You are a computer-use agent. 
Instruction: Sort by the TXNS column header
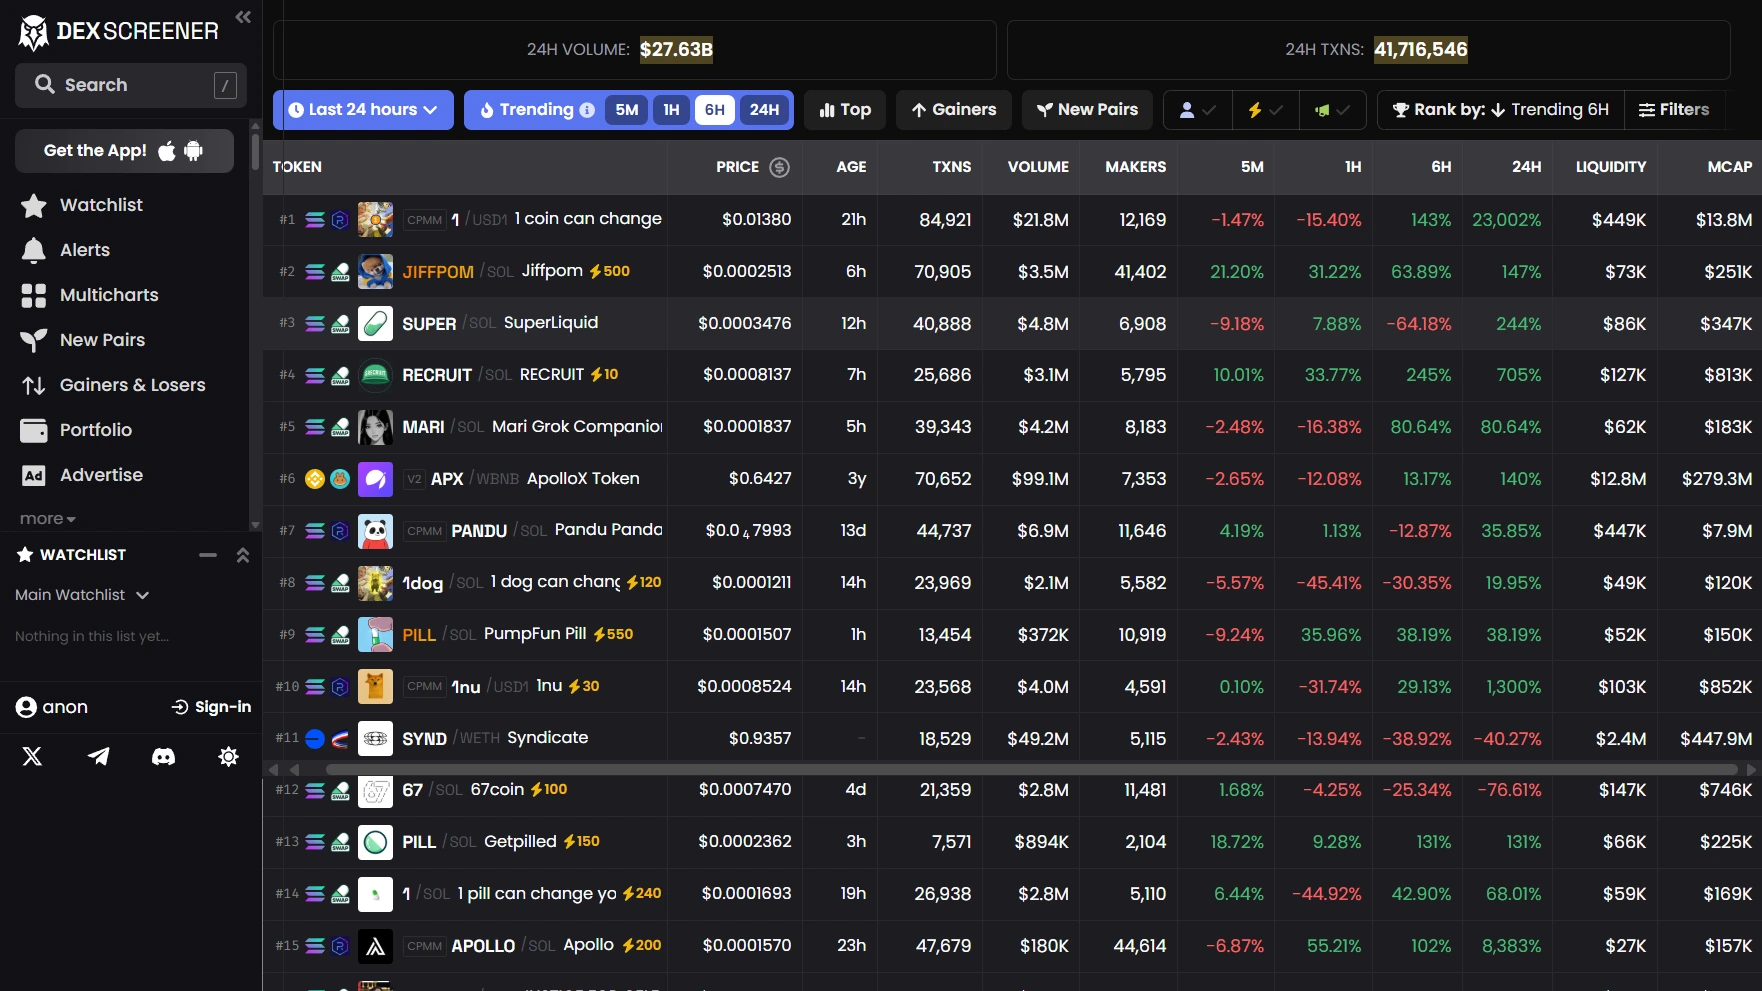(x=951, y=167)
